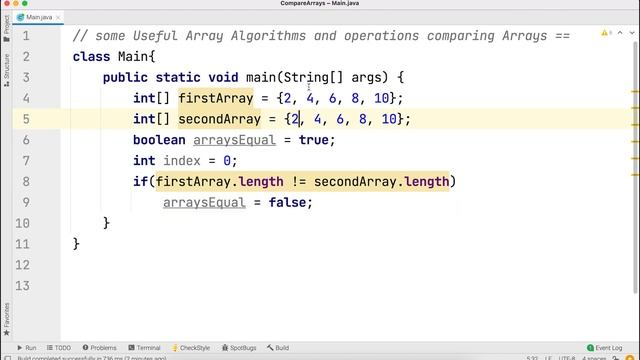Click line number 6 in gutter
Image resolution: width=640 pixels, height=360 pixels.
tap(26, 140)
